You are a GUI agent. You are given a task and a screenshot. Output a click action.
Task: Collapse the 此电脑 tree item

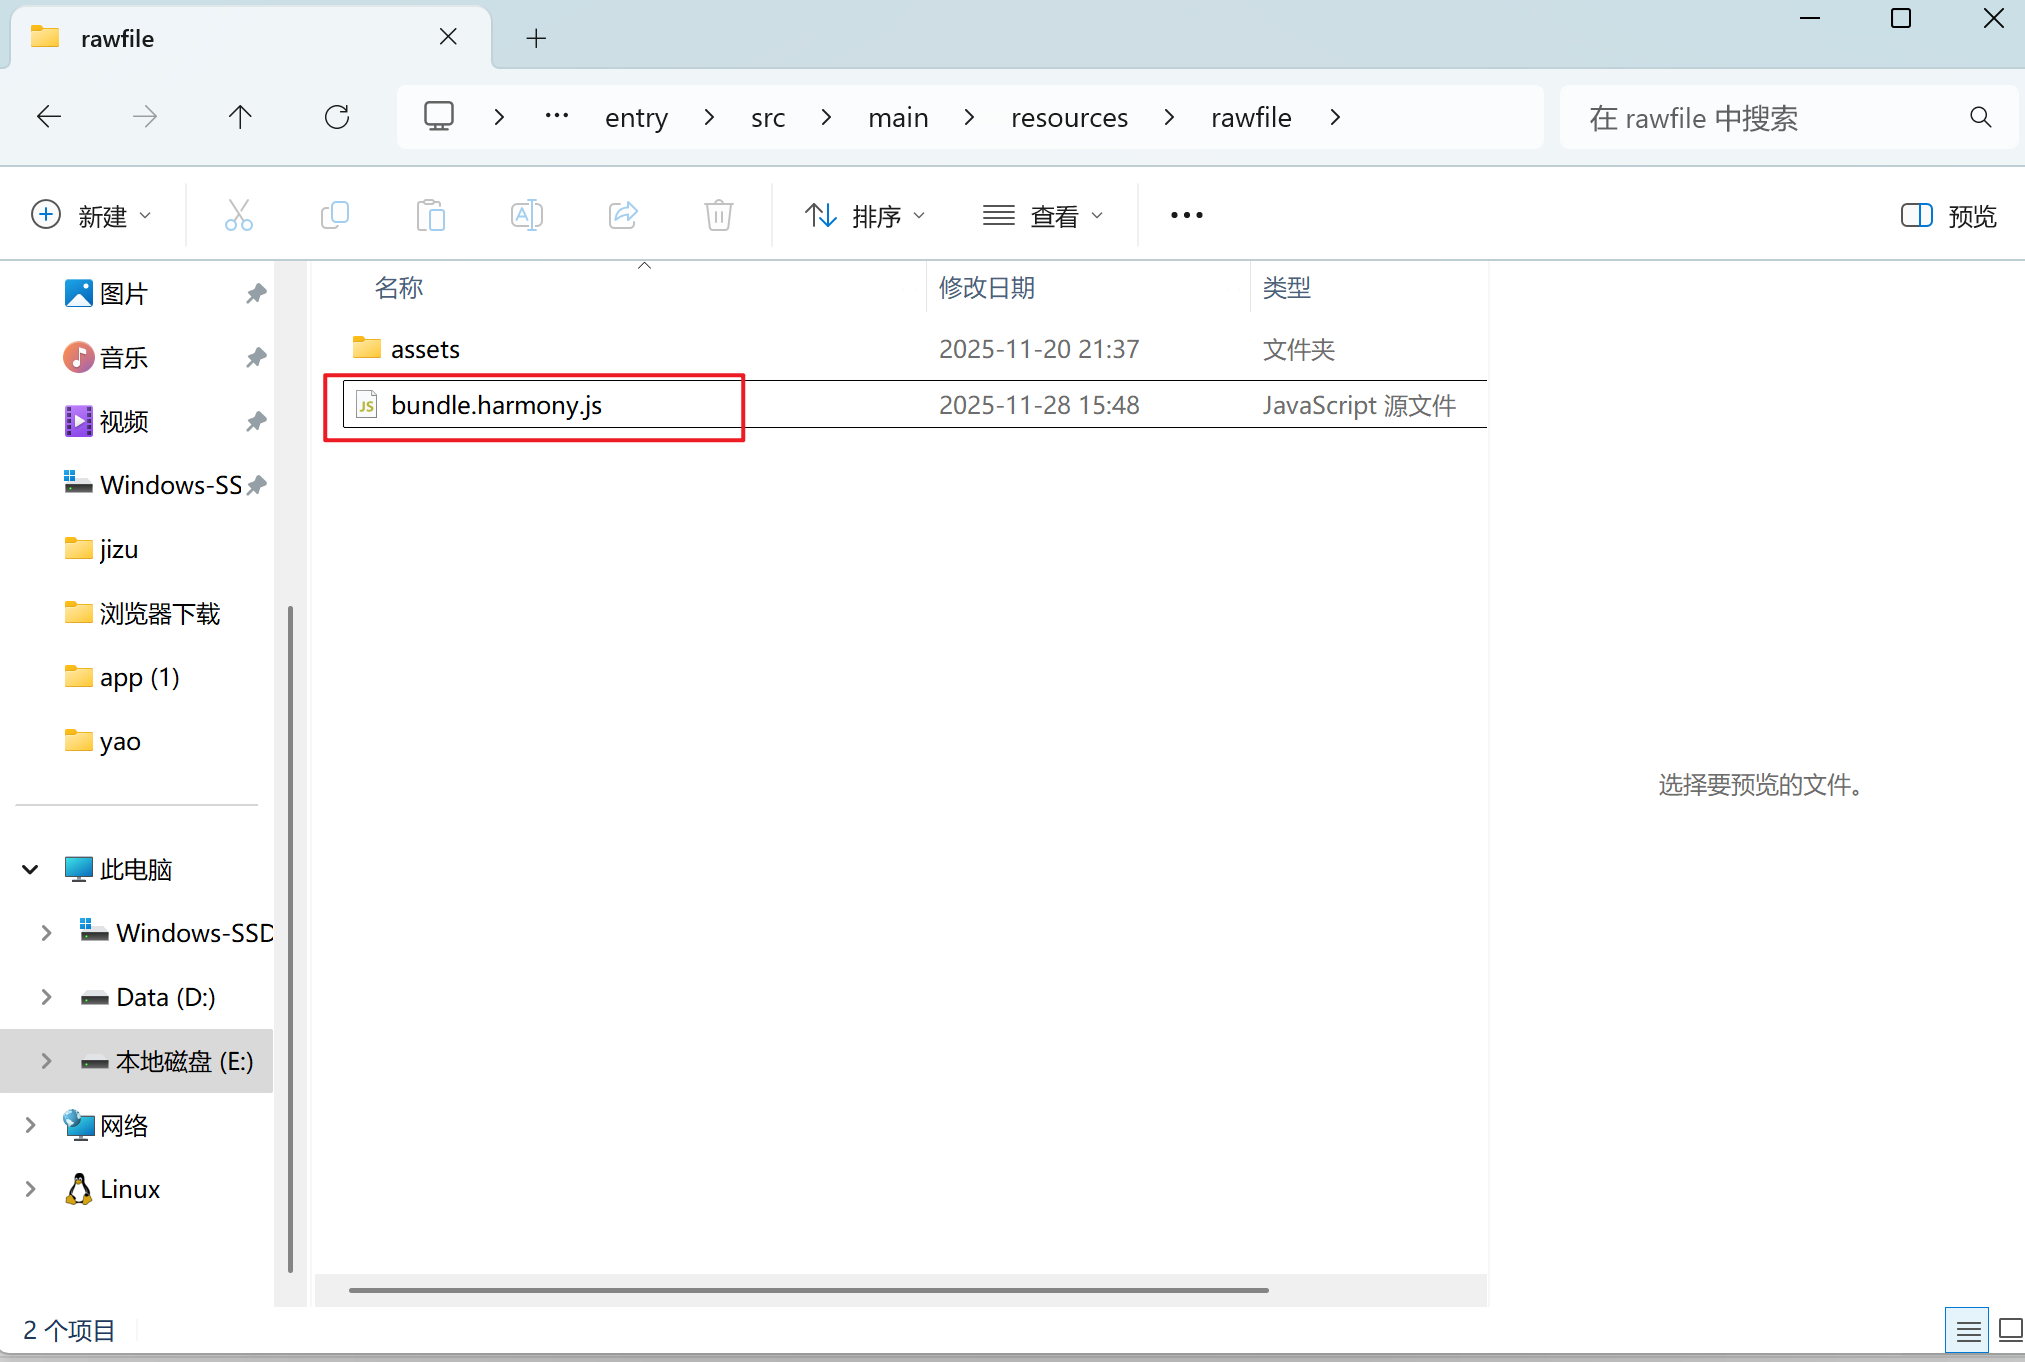(x=29, y=869)
